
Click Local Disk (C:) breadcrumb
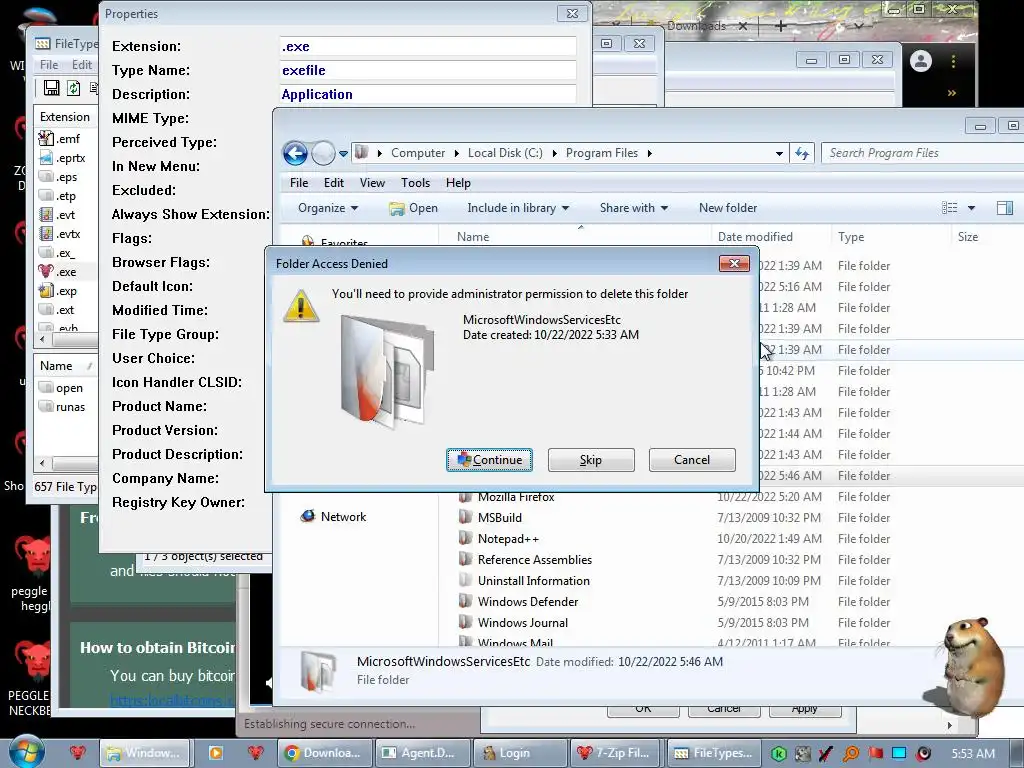[505, 153]
